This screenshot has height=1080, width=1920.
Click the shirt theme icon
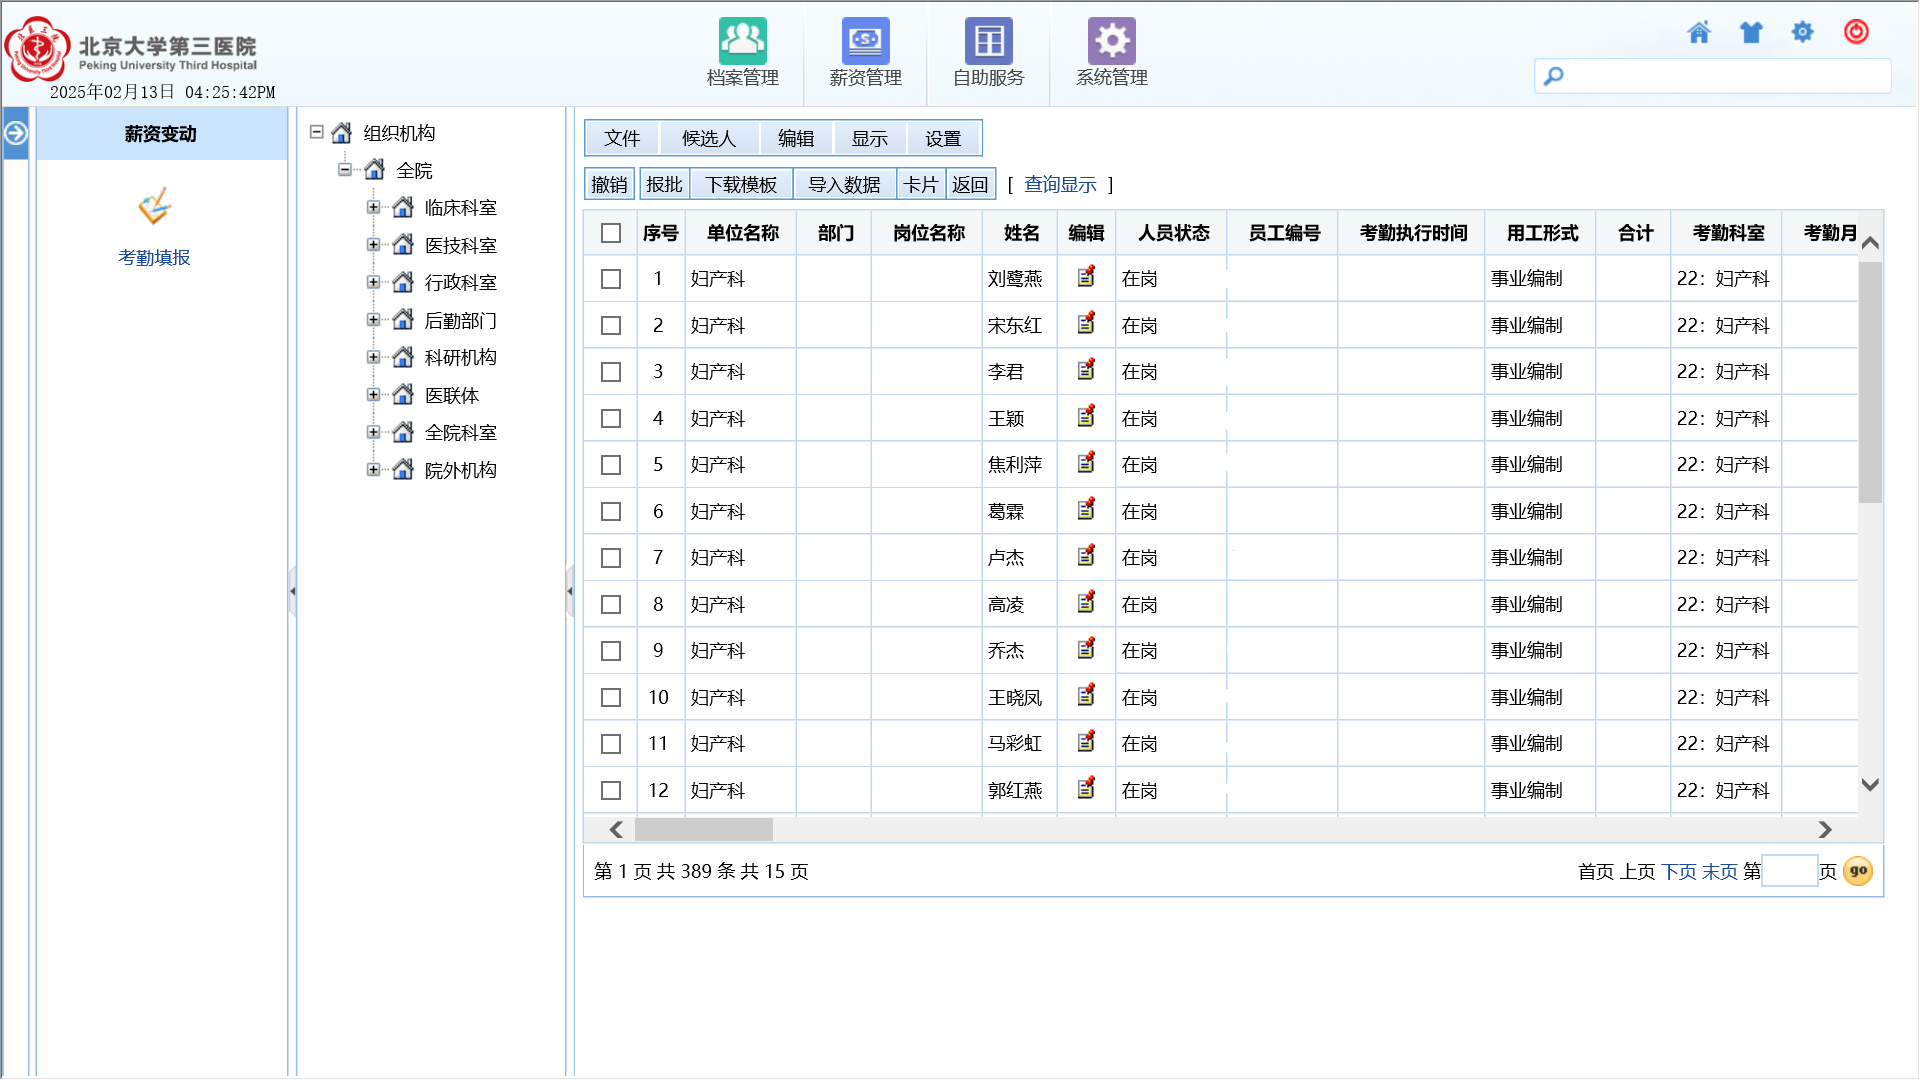pyautogui.click(x=1750, y=33)
